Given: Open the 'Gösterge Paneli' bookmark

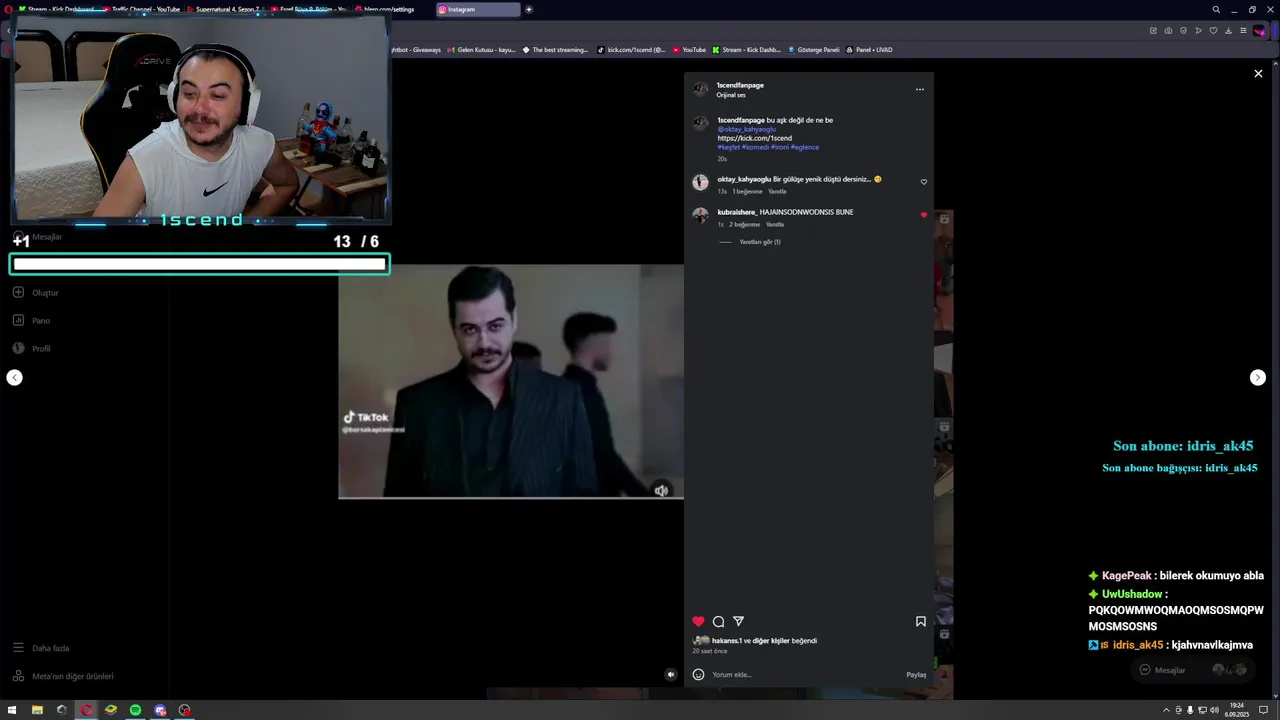Looking at the screenshot, I should (814, 49).
